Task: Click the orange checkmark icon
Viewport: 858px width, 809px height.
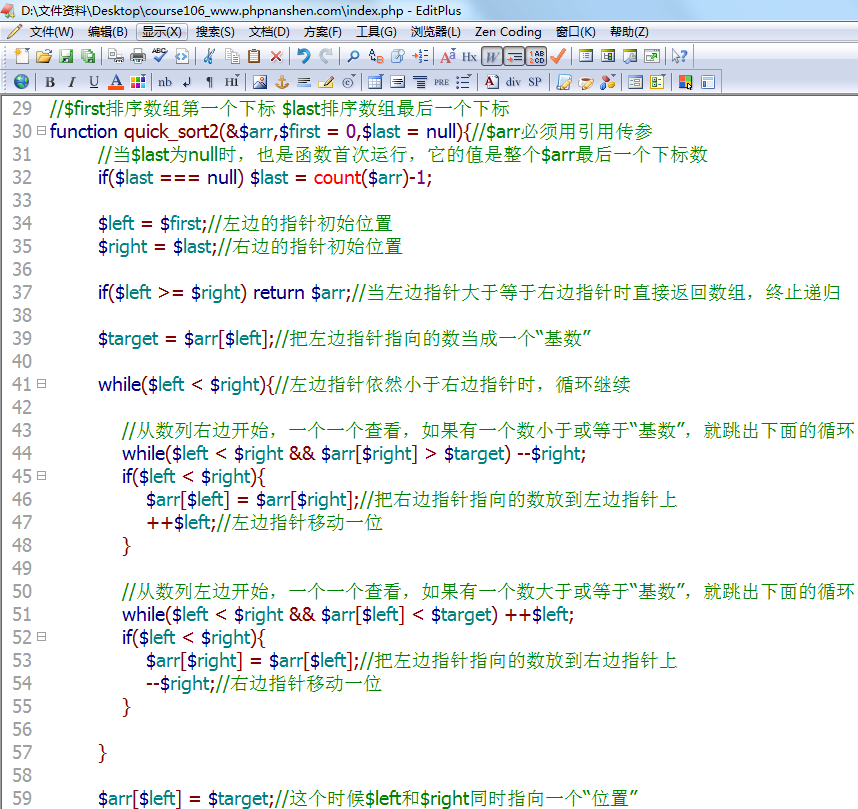Action: point(558,56)
